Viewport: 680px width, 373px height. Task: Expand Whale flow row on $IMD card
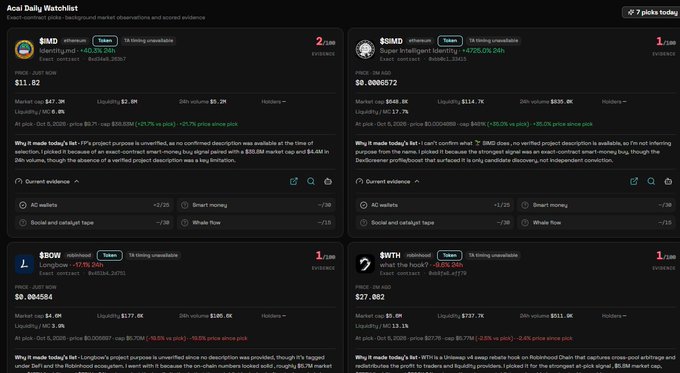tap(256, 222)
